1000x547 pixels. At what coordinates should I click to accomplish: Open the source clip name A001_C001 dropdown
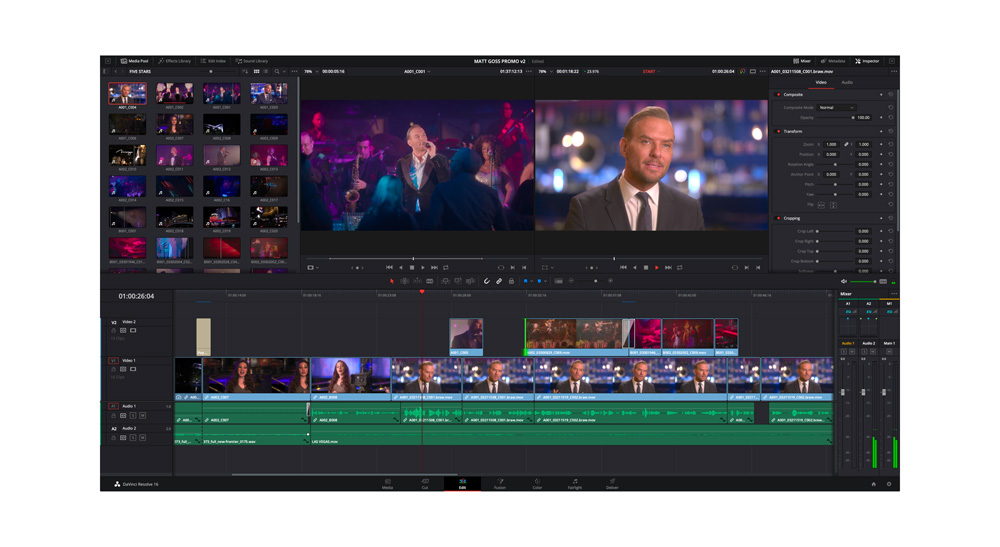pyautogui.click(x=417, y=72)
